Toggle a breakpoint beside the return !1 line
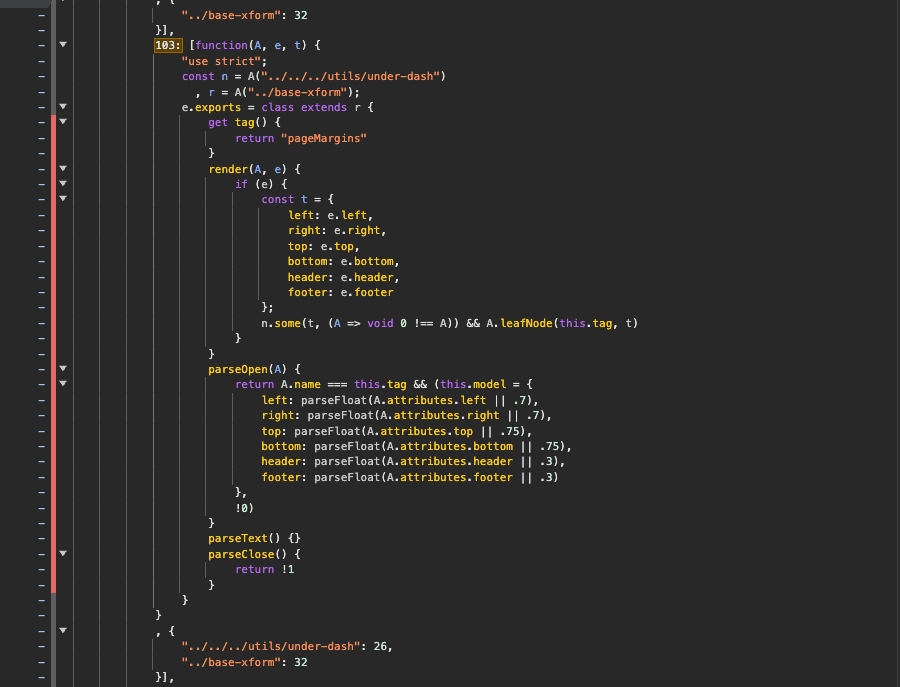900x687 pixels. [x=40, y=568]
